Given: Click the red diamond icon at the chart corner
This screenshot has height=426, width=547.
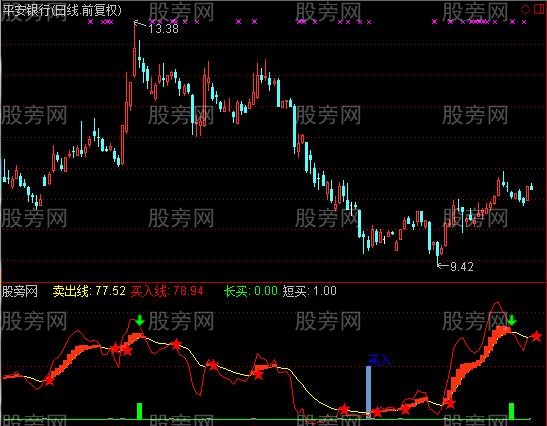Looking at the screenshot, I should point(525,9).
